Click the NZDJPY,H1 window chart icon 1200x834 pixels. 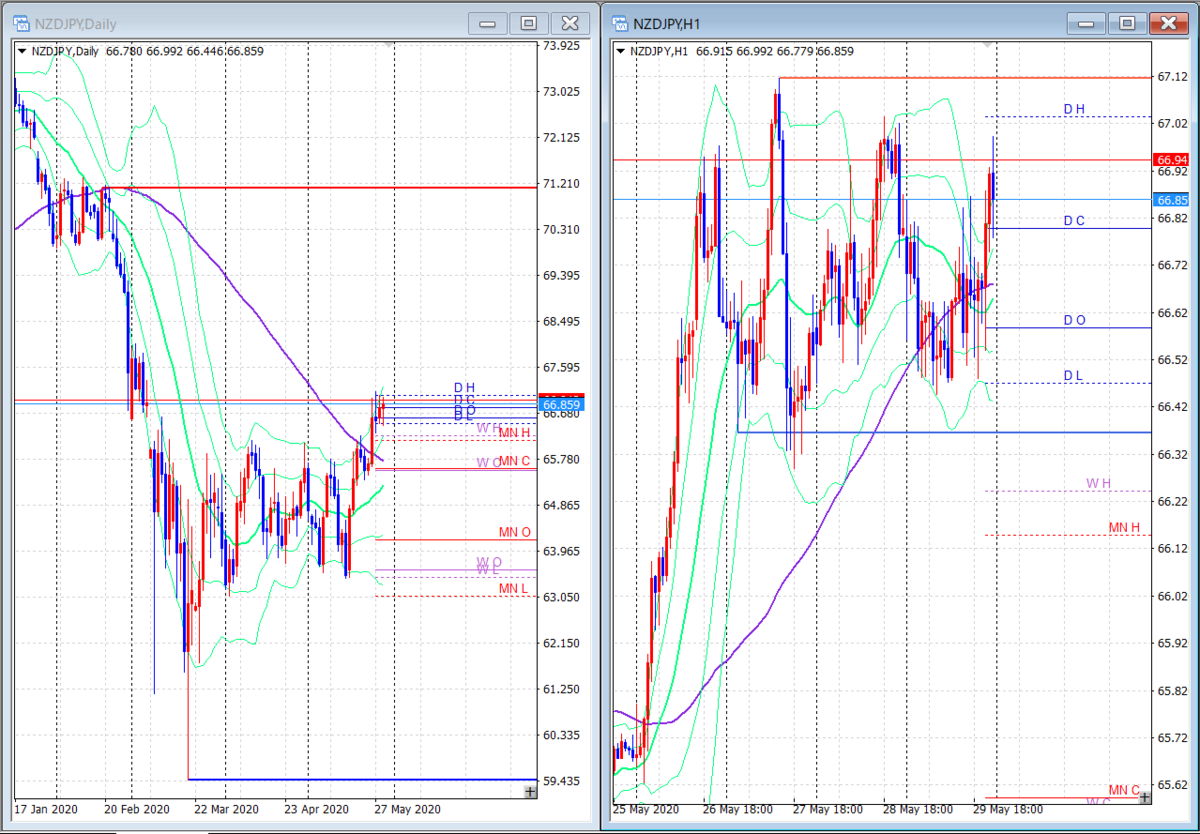(620, 22)
